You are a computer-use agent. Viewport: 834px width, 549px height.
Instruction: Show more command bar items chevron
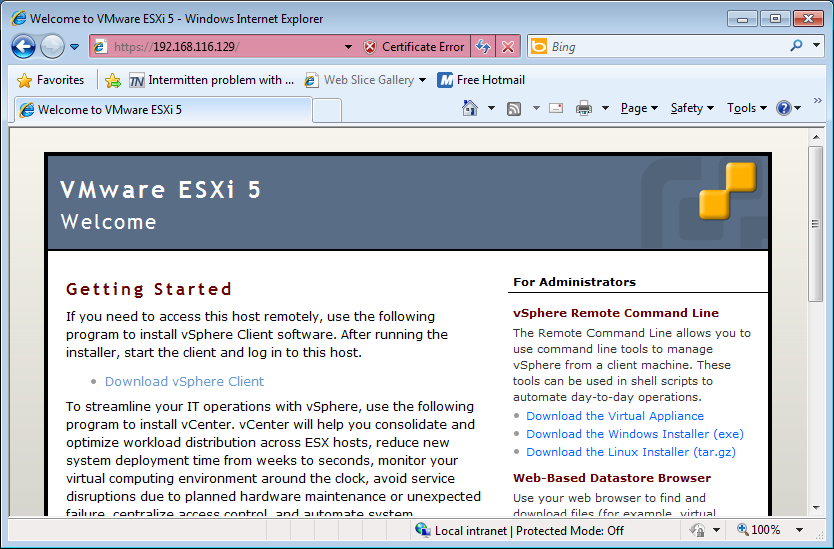tap(818, 101)
